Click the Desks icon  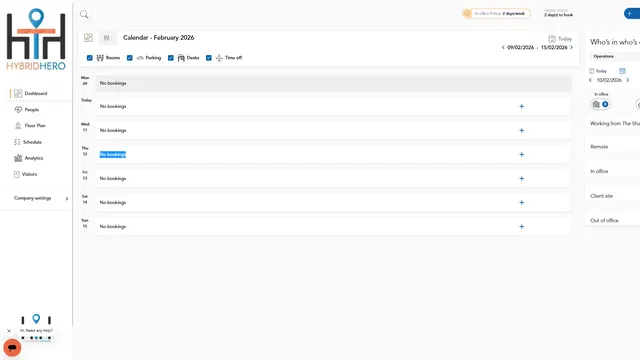click(181, 58)
